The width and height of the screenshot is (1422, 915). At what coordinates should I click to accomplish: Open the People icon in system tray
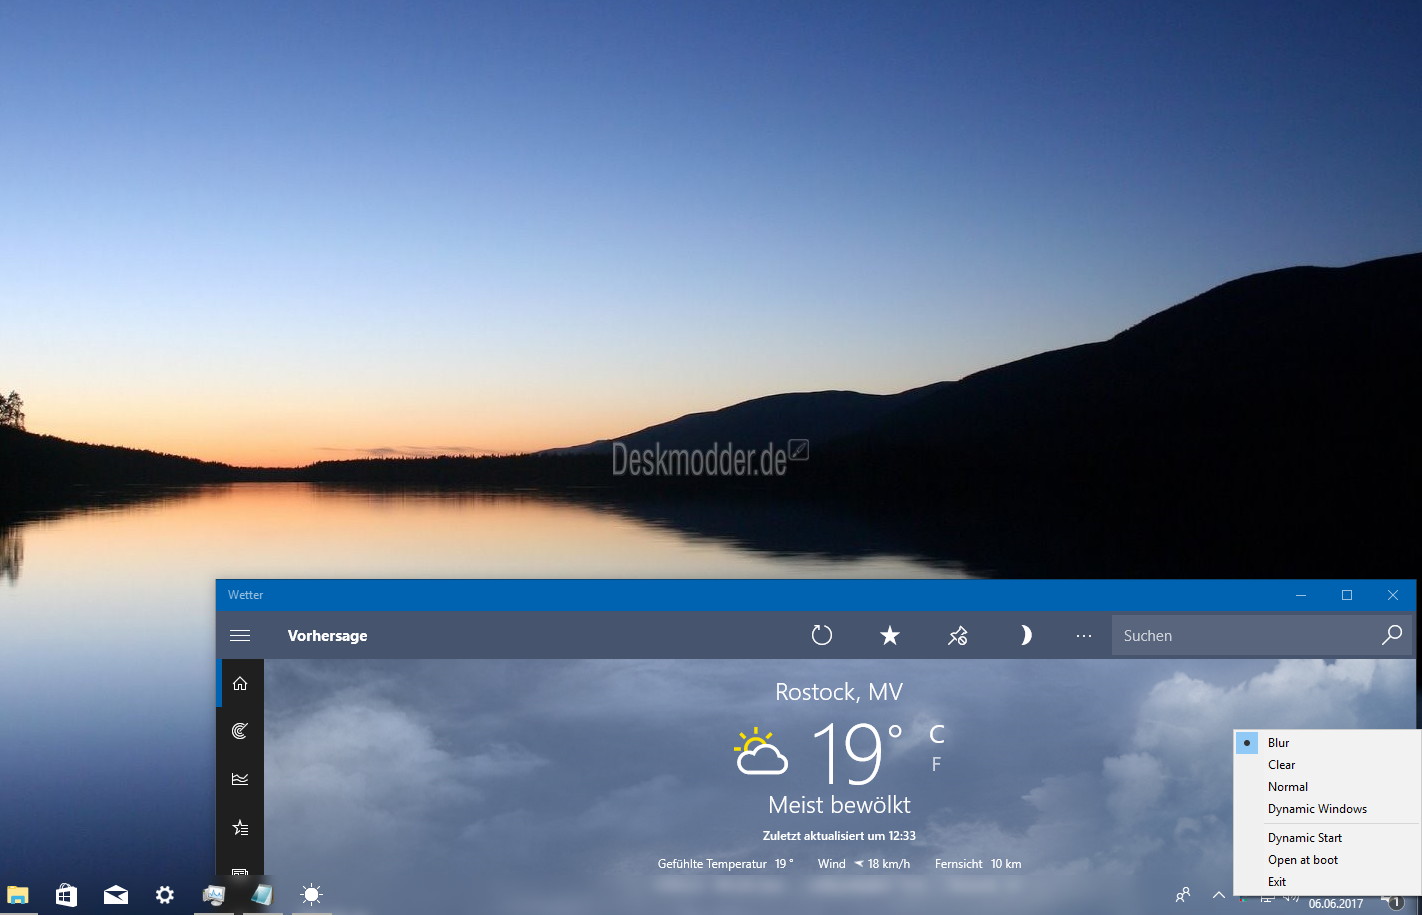(x=1183, y=894)
